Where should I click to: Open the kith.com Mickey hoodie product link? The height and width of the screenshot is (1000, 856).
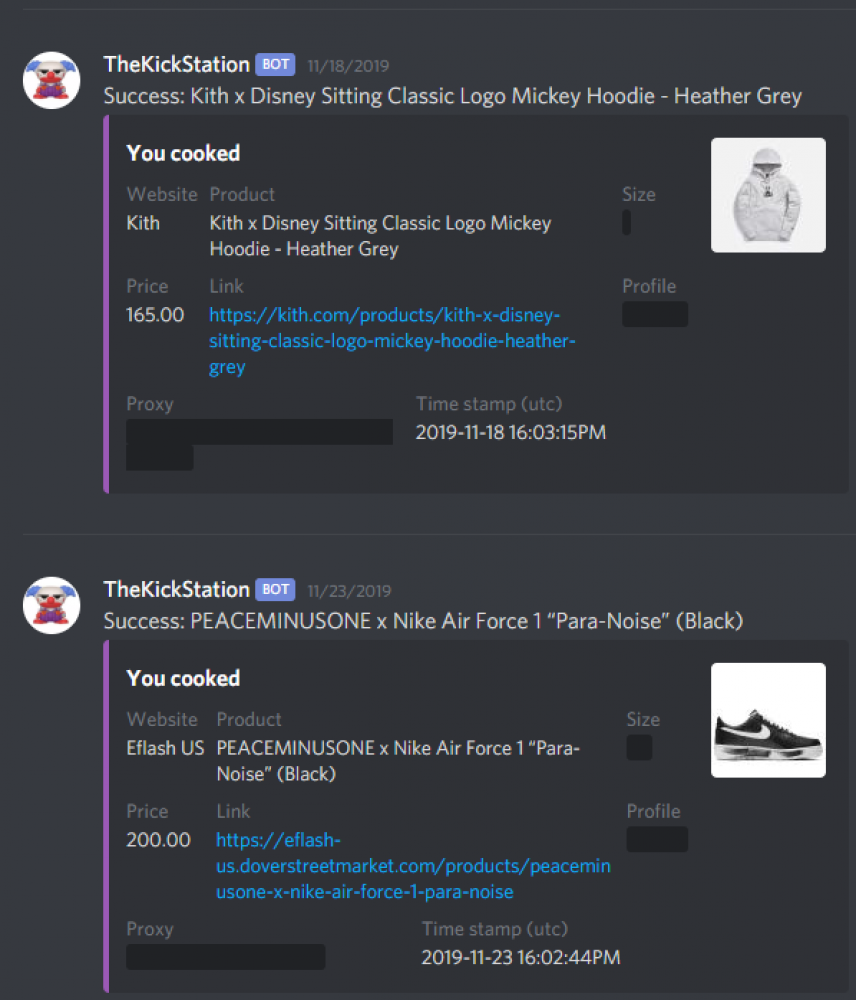[x=392, y=341]
